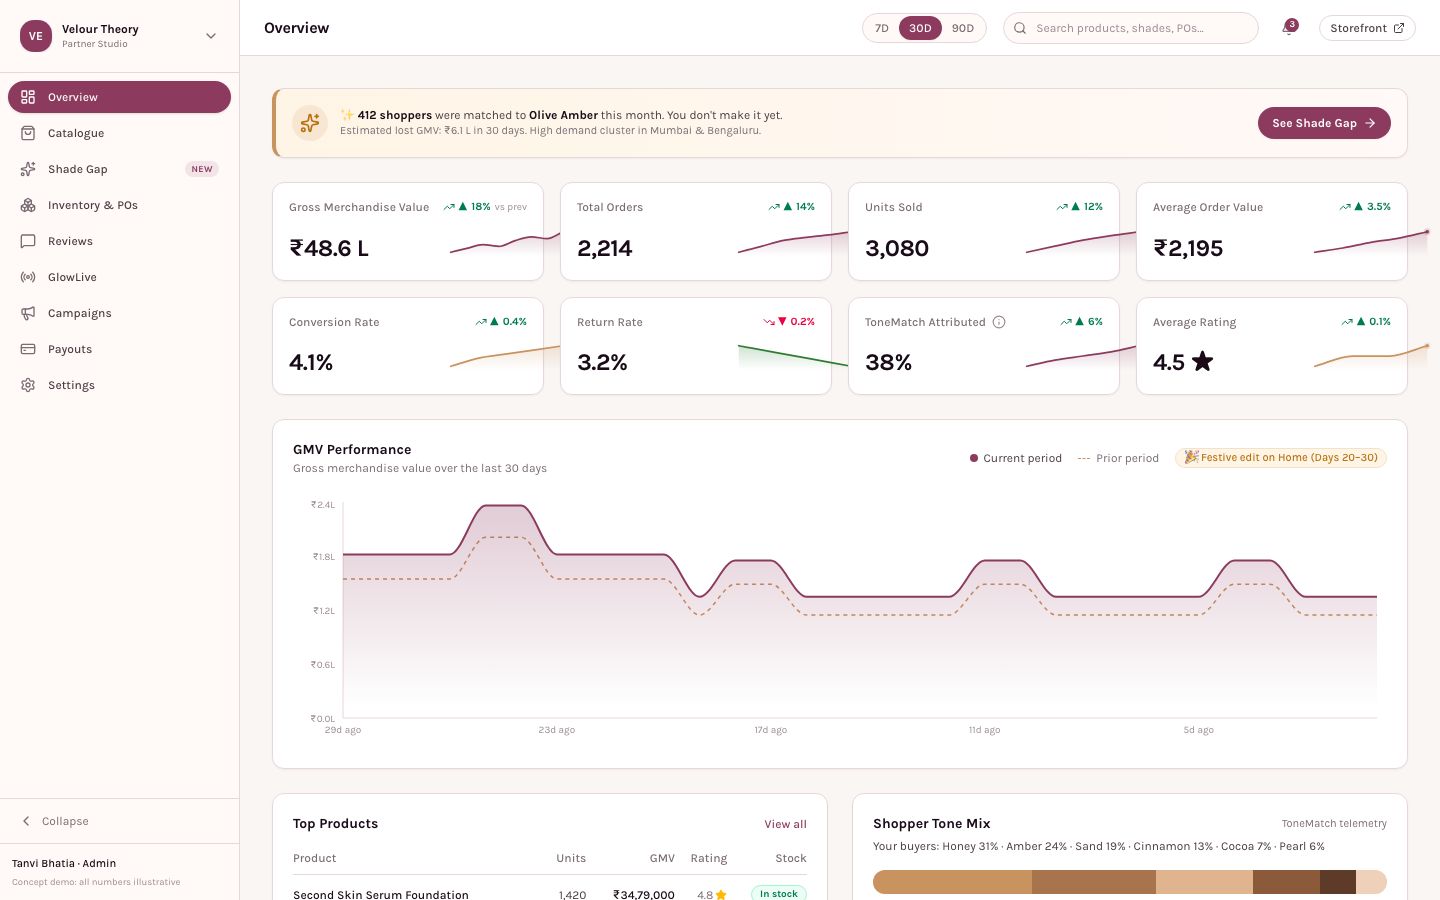Screen dimensions: 1440x900
Task: Click the search magnifier icon
Action: (1020, 28)
